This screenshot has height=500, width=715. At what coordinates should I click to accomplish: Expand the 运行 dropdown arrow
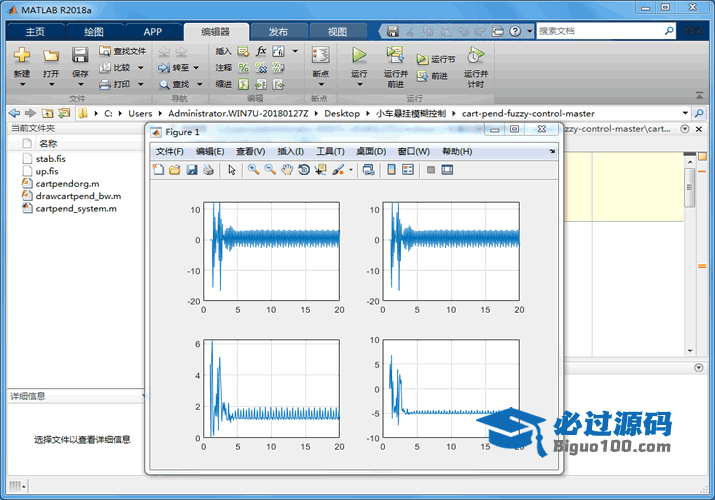pos(359,84)
